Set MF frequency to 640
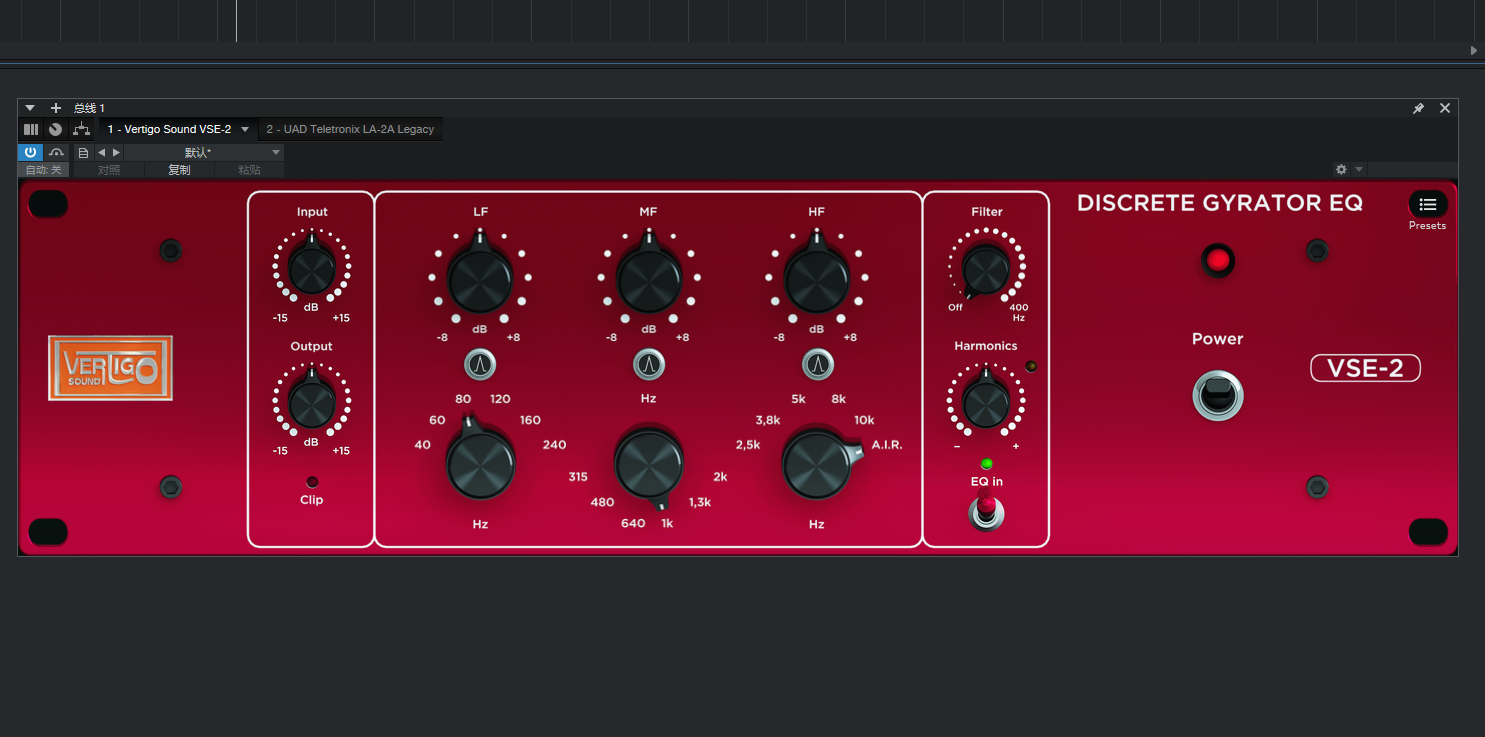Viewport: 1485px width, 737px height. click(x=633, y=523)
